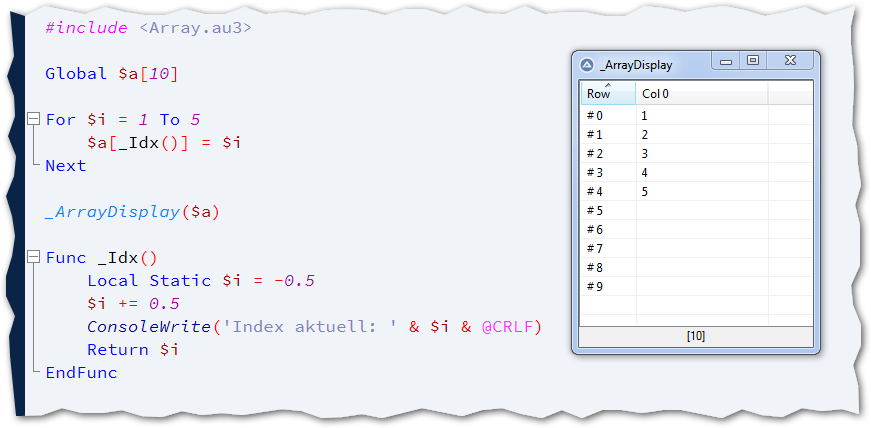Place cursor on the #include <Array.au3> line
This screenshot has height=428, width=871.
click(148, 28)
